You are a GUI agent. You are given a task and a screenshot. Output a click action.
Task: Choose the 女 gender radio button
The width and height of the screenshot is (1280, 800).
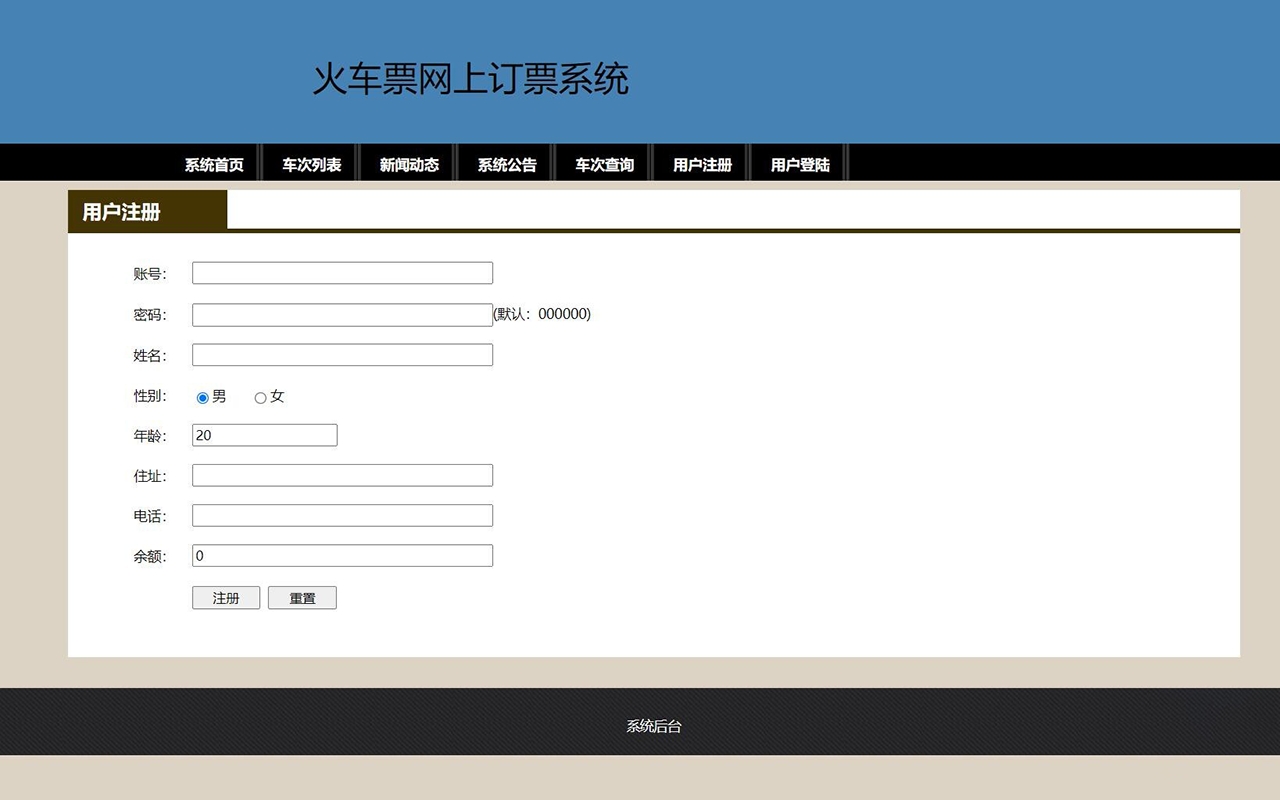pyautogui.click(x=260, y=398)
